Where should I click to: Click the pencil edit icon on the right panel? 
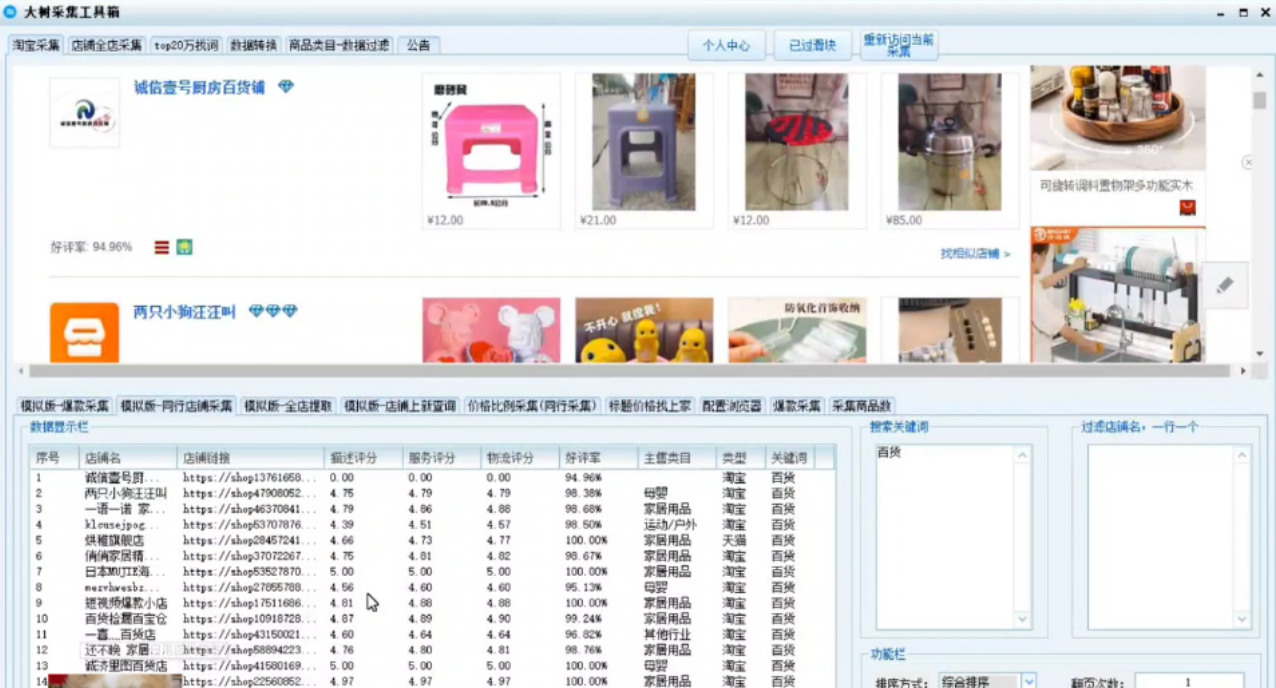[1225, 284]
